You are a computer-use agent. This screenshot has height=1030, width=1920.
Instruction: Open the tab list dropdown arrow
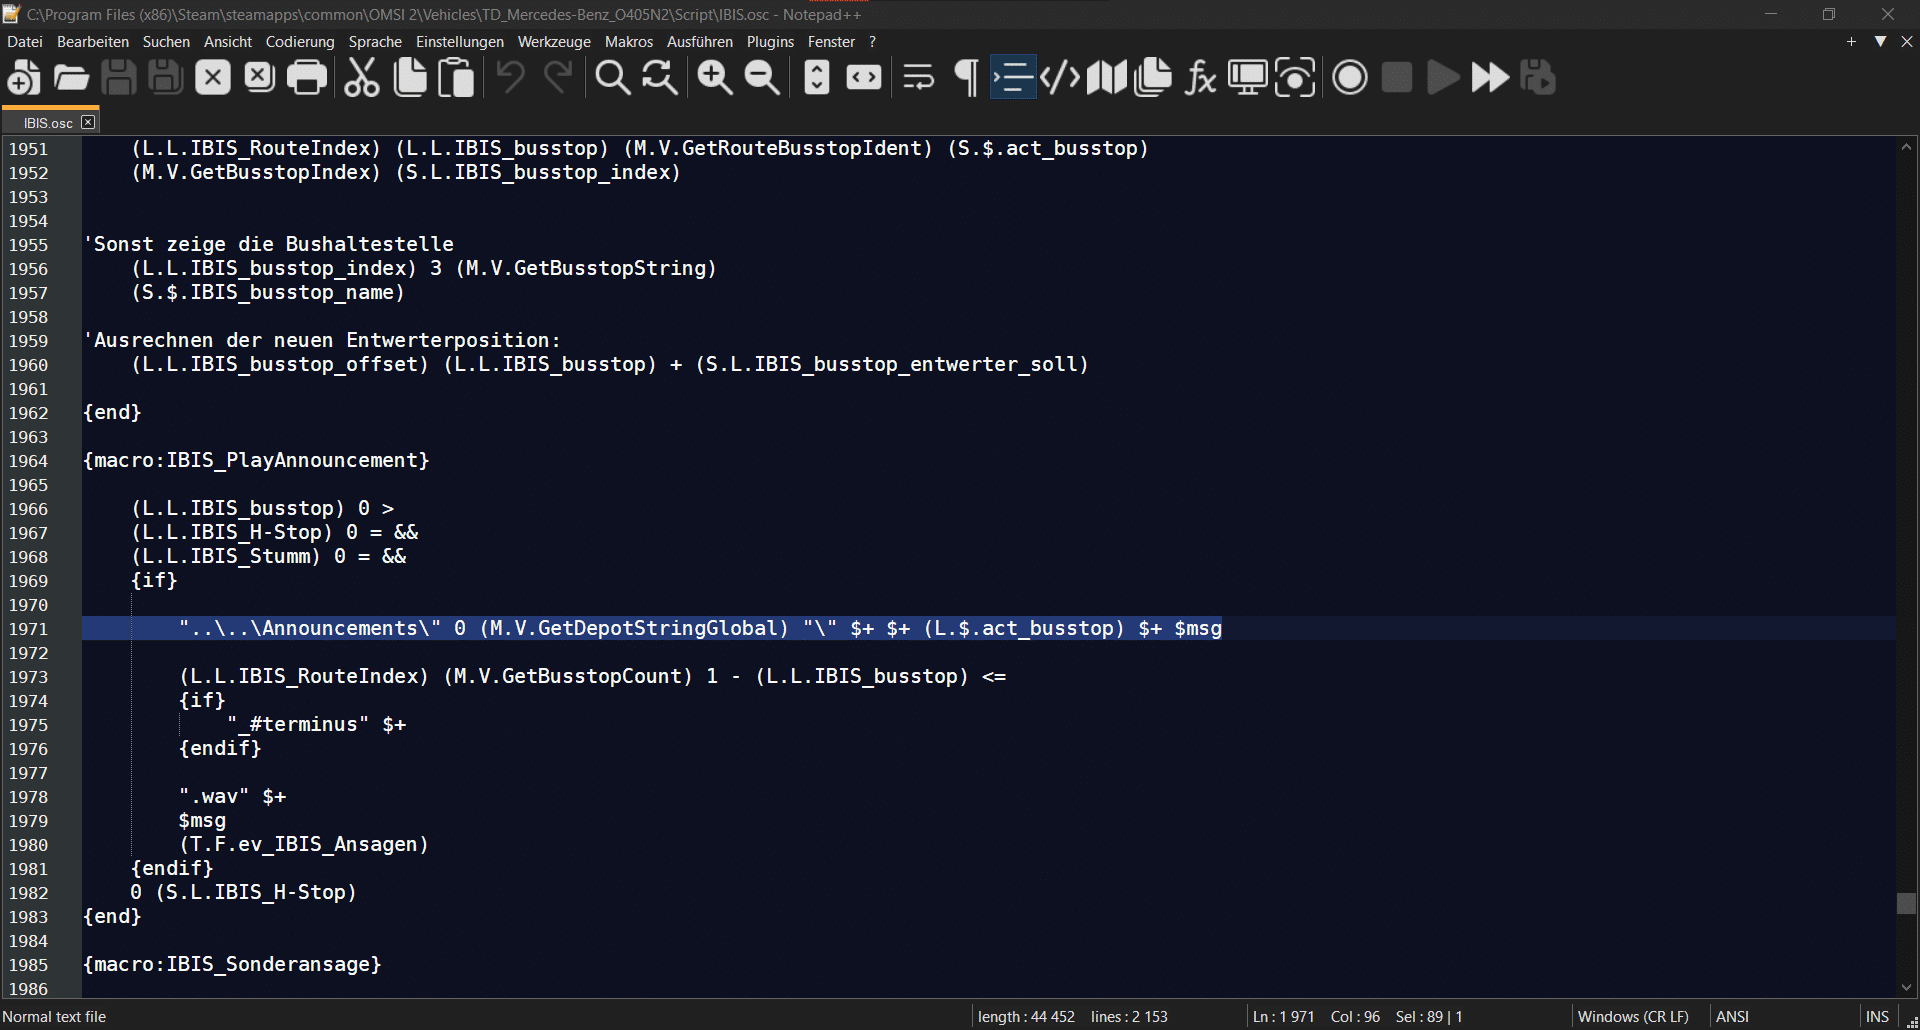click(x=1880, y=42)
